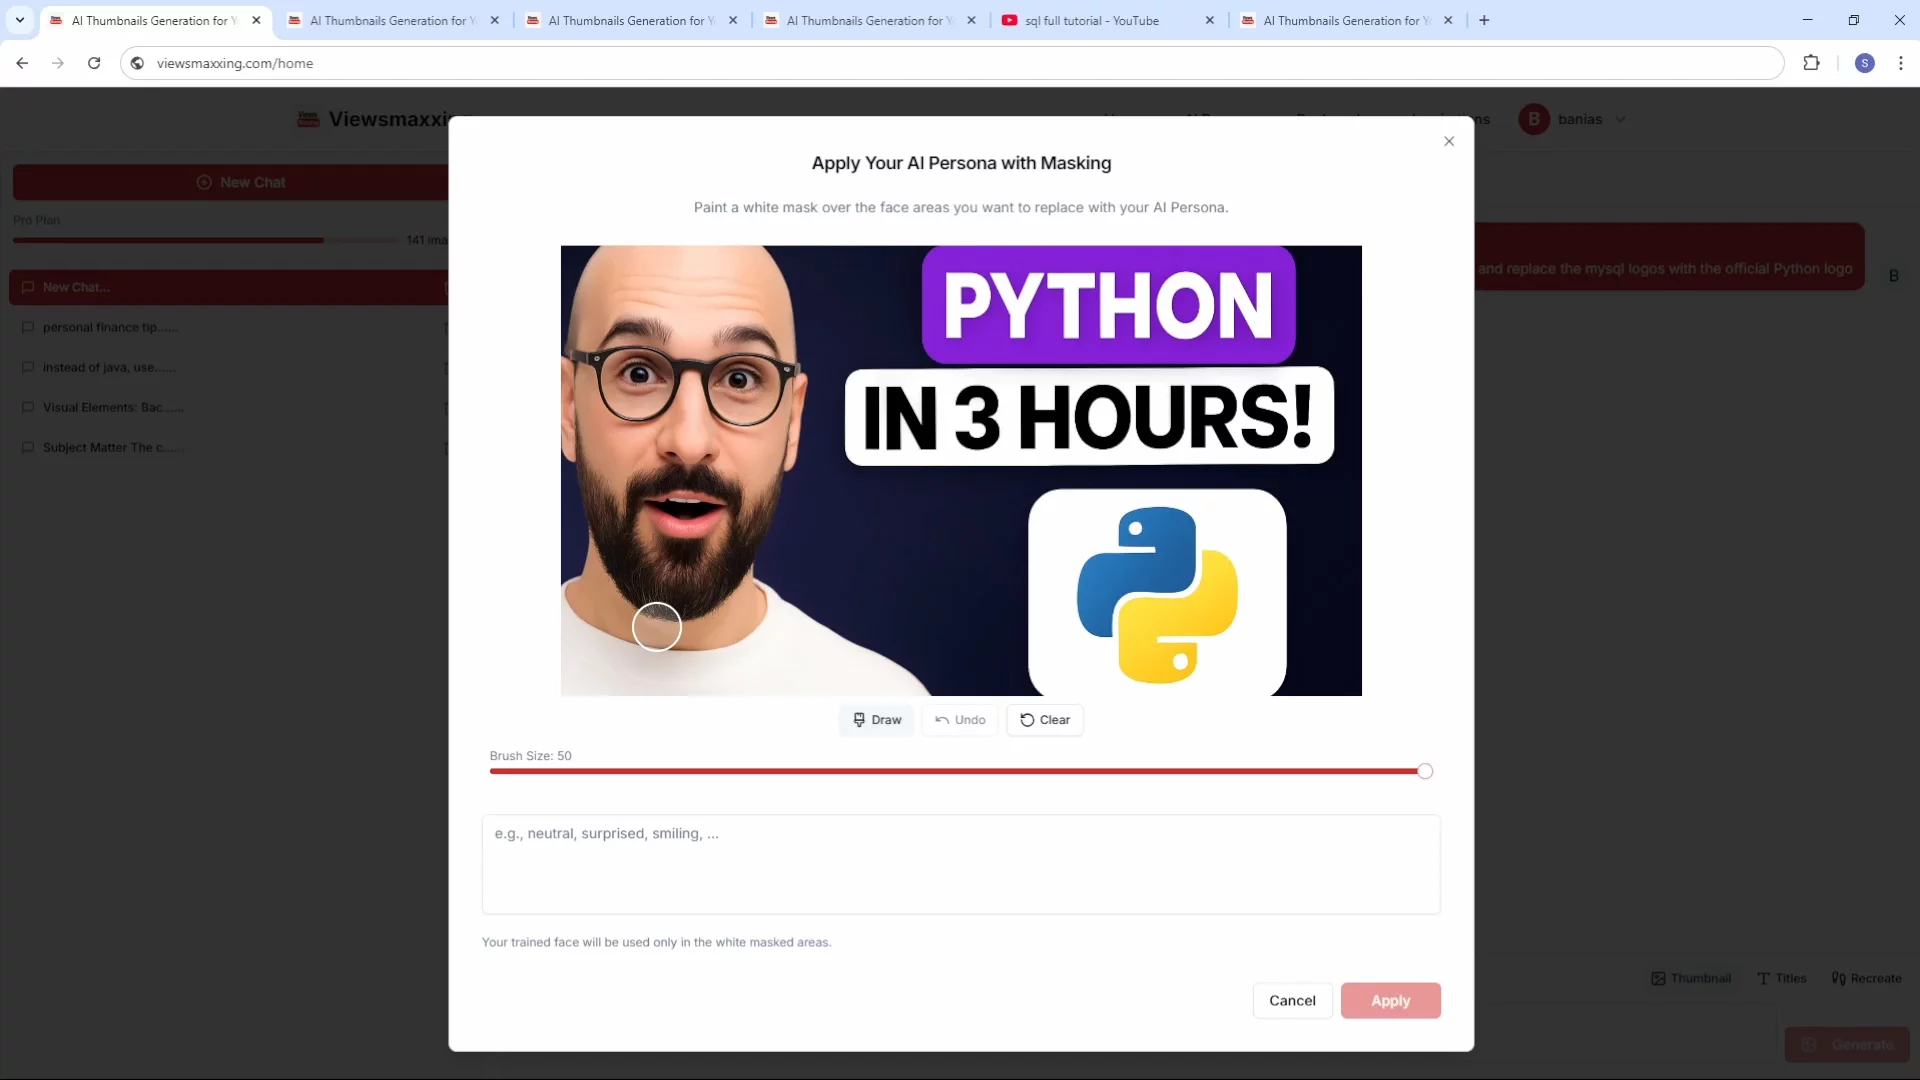Open the Chrome profile avatar
This screenshot has height=1080, width=1920.
click(1864, 63)
